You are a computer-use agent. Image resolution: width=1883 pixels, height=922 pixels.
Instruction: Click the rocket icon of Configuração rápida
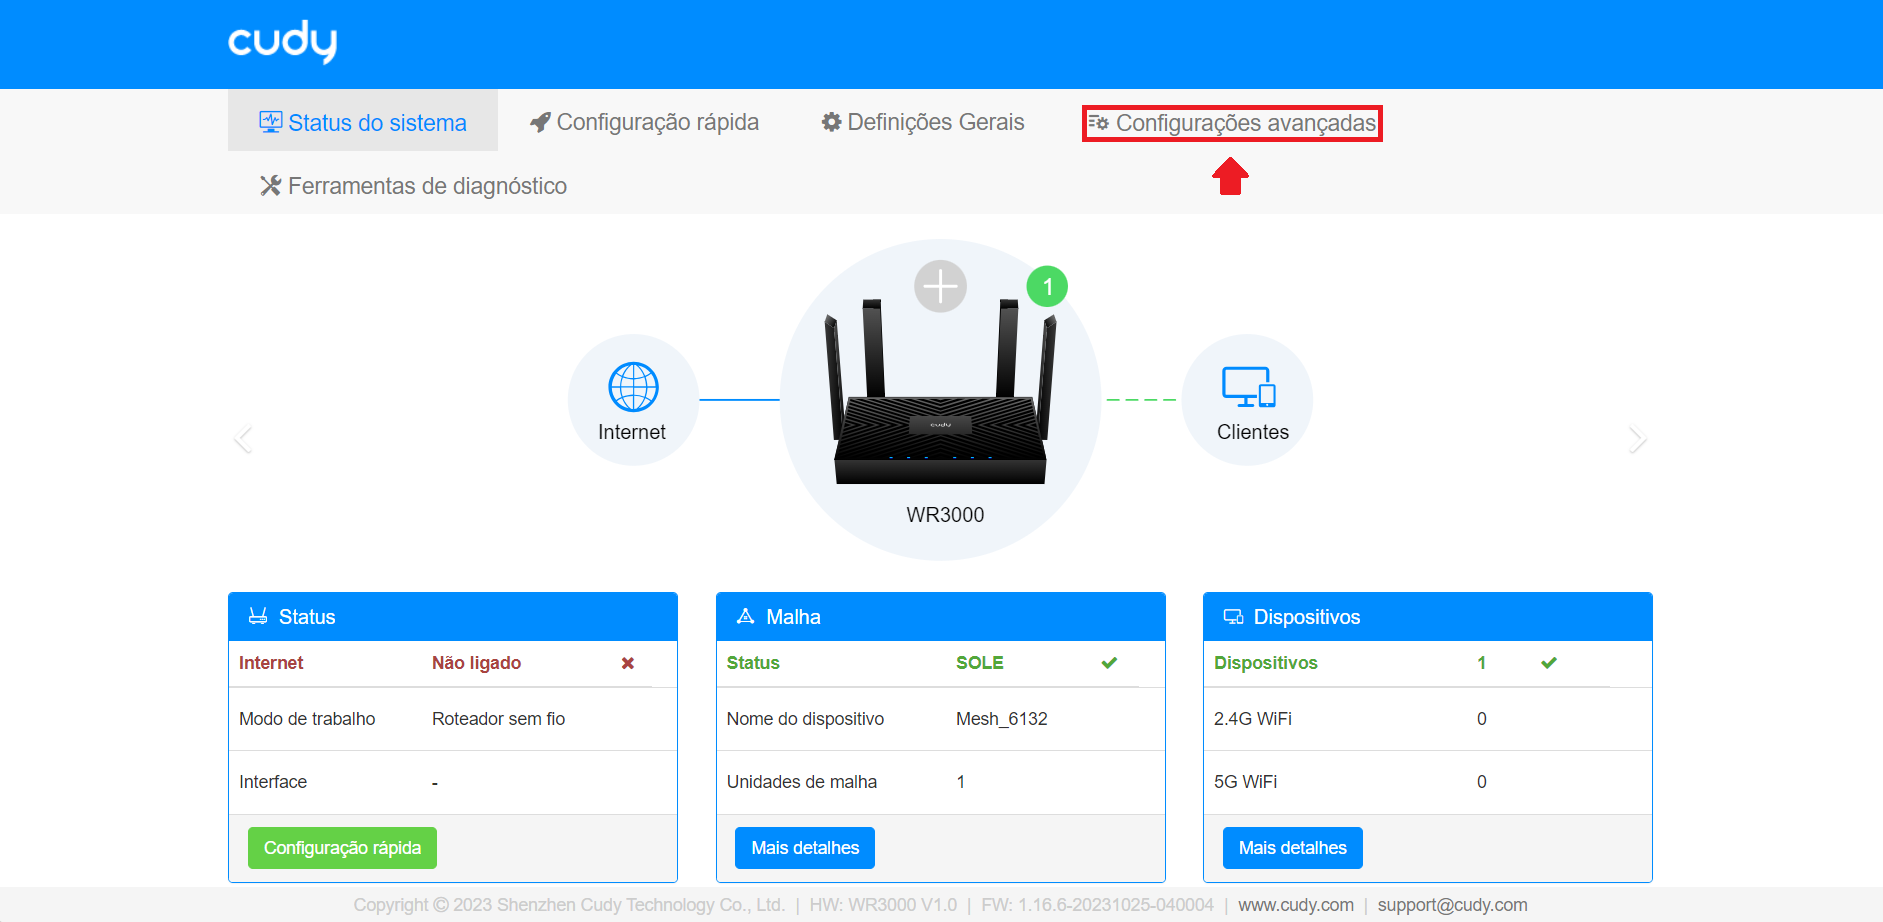coord(540,122)
